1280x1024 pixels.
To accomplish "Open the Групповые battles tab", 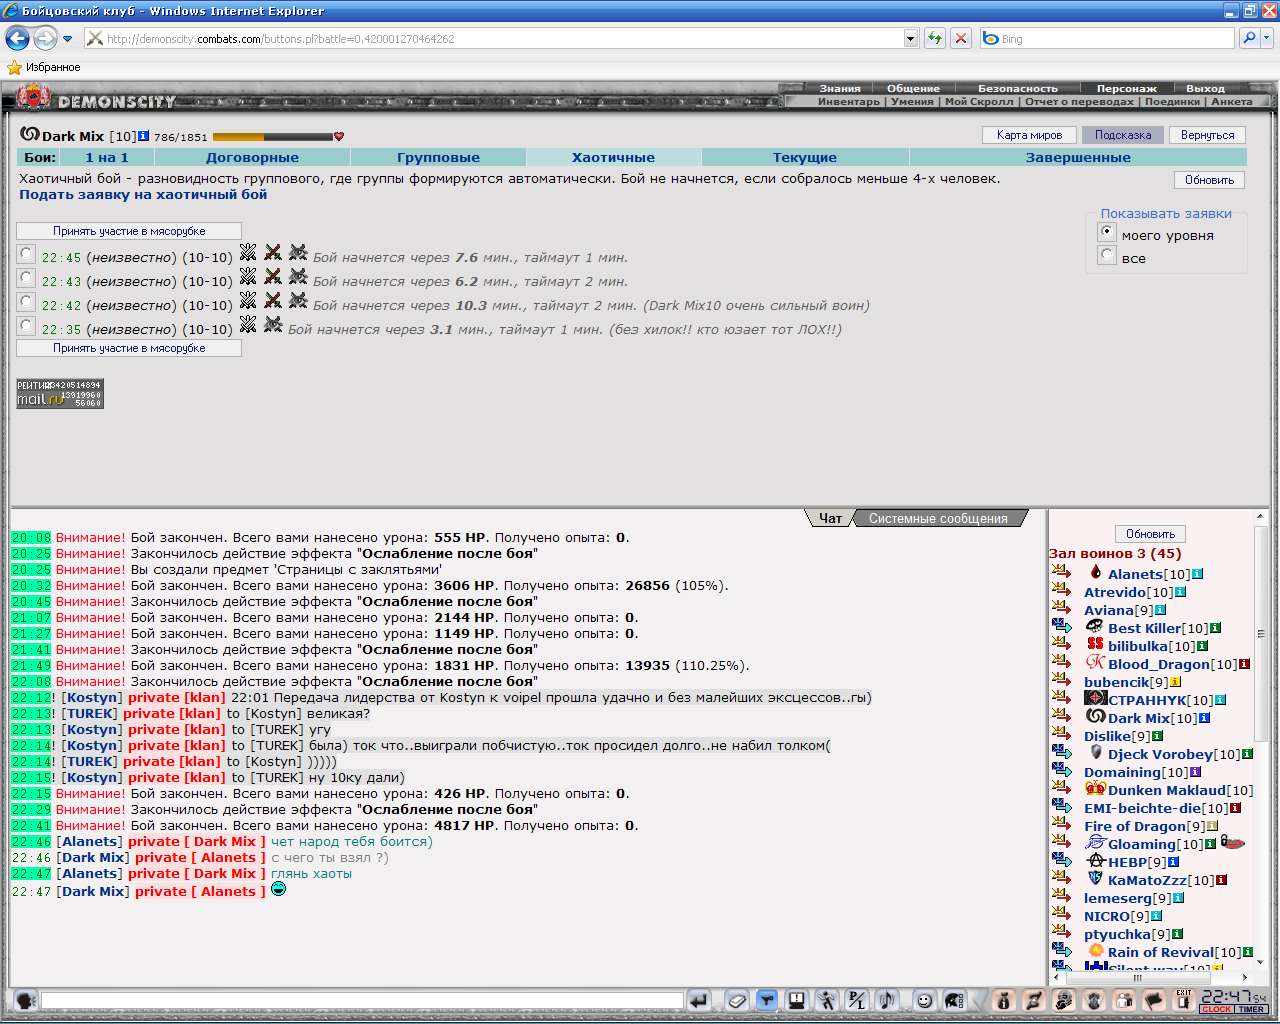I will point(438,157).
